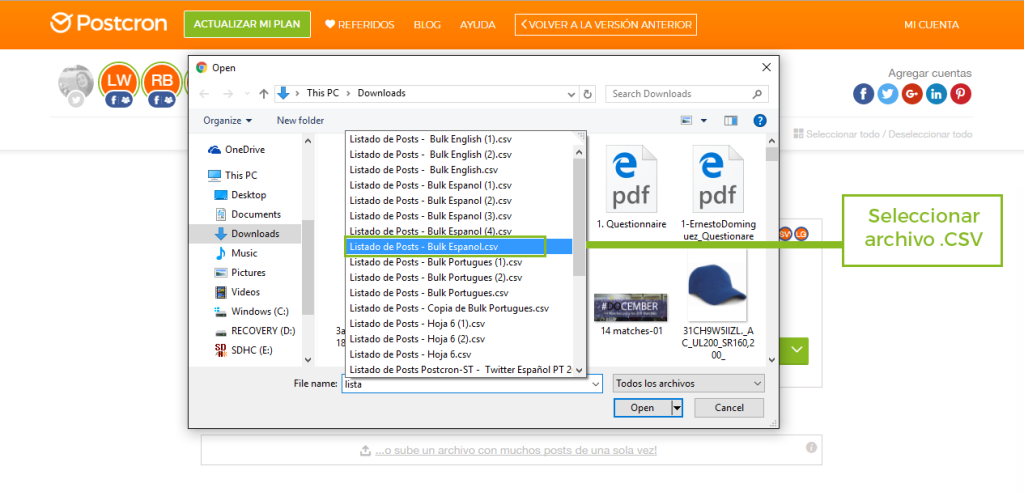The height and width of the screenshot is (492, 1024).
Task: Click the Facebook add-account icon
Action: coord(863,94)
